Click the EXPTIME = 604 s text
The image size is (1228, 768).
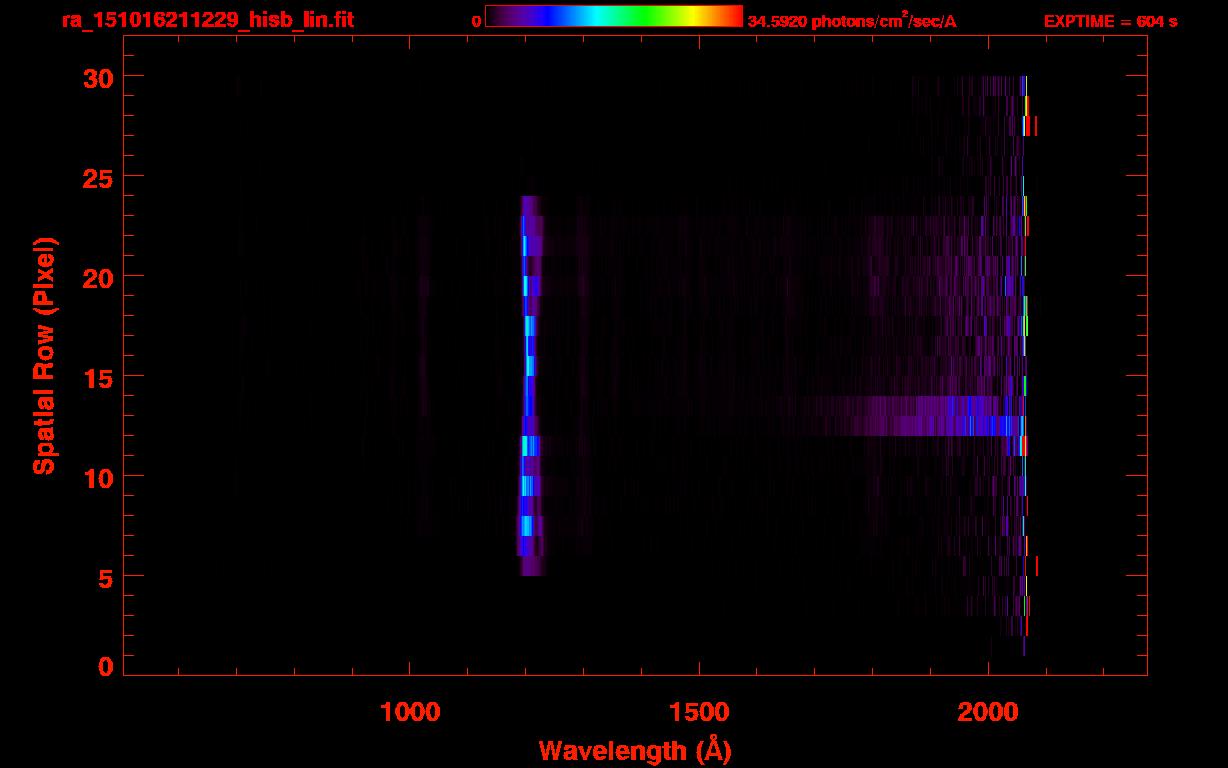click(x=1111, y=21)
